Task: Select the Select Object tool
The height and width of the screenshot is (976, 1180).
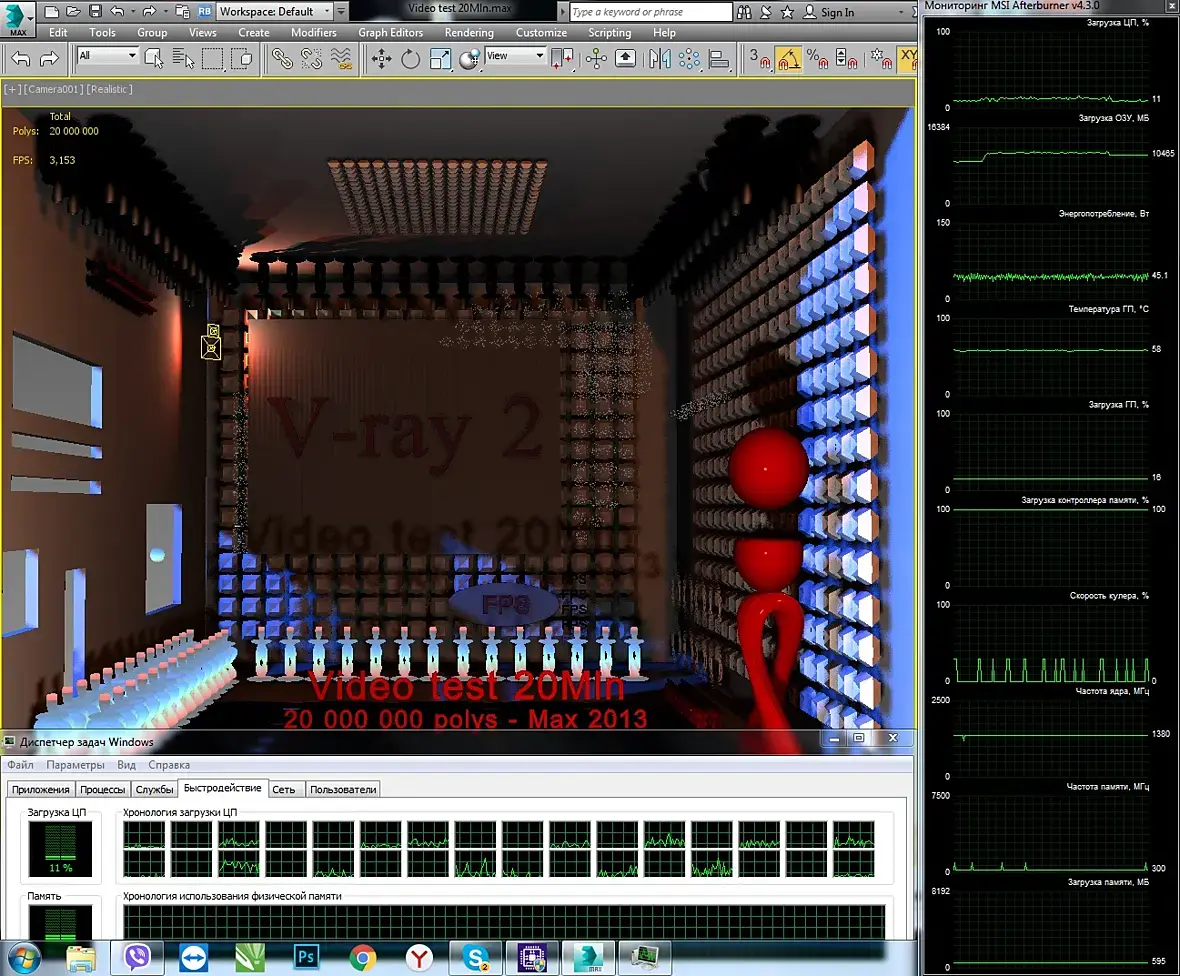Action: 154,59
